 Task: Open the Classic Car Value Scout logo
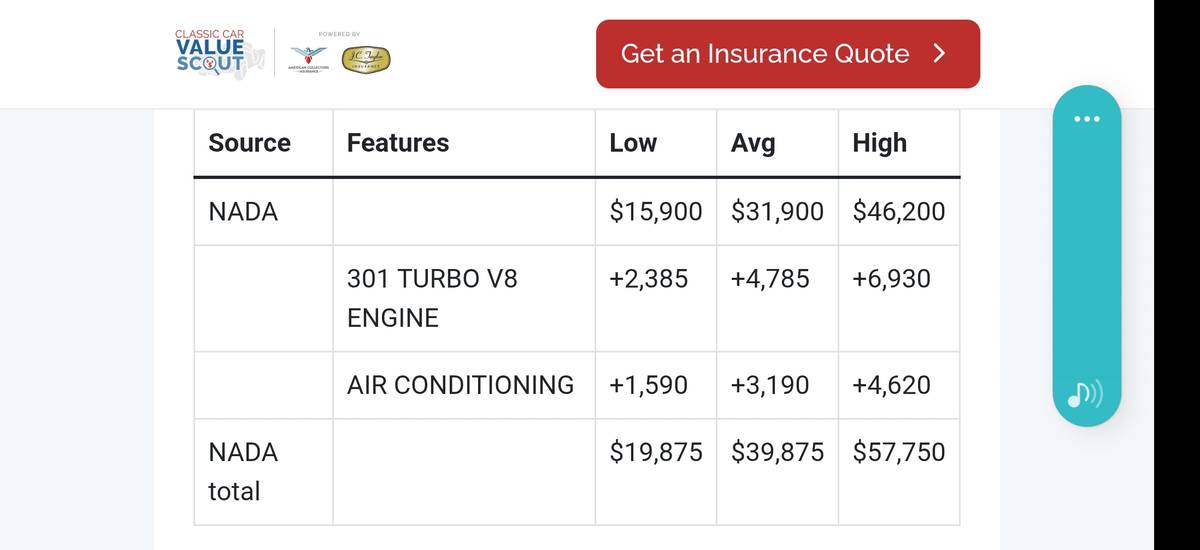click(220, 55)
